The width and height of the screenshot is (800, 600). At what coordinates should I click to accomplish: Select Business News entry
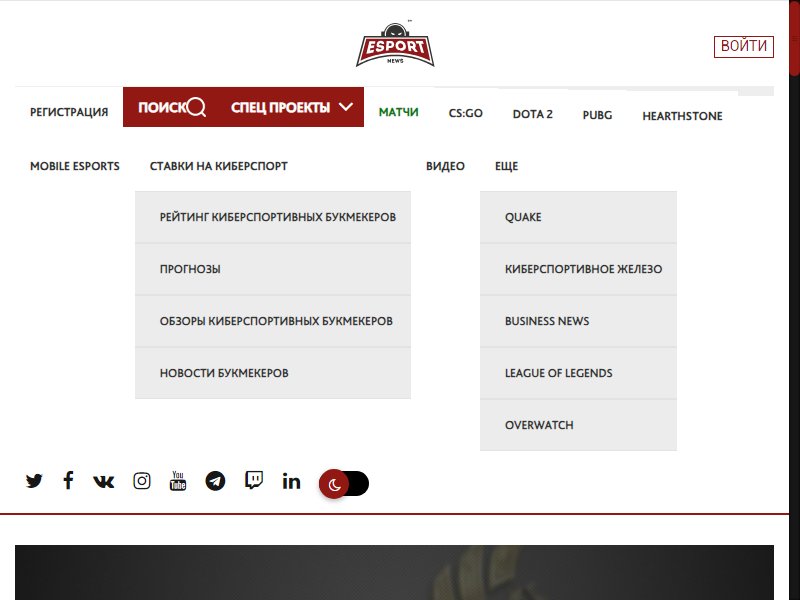tap(579, 321)
